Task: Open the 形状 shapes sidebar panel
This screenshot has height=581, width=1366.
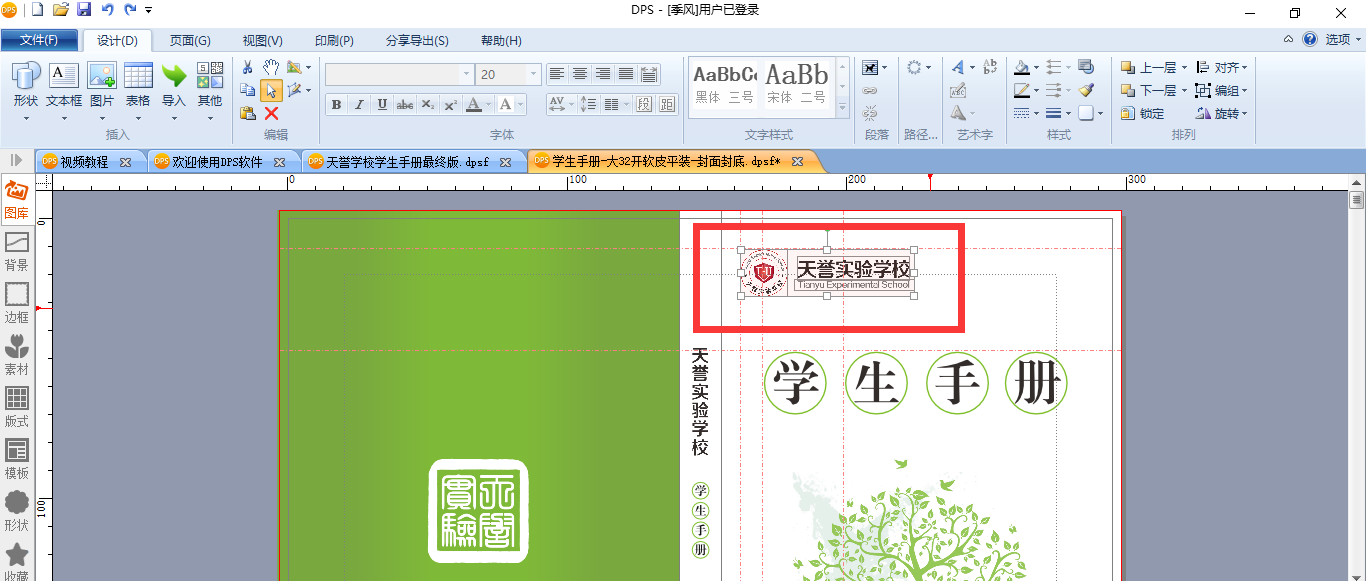Action: coord(16,512)
